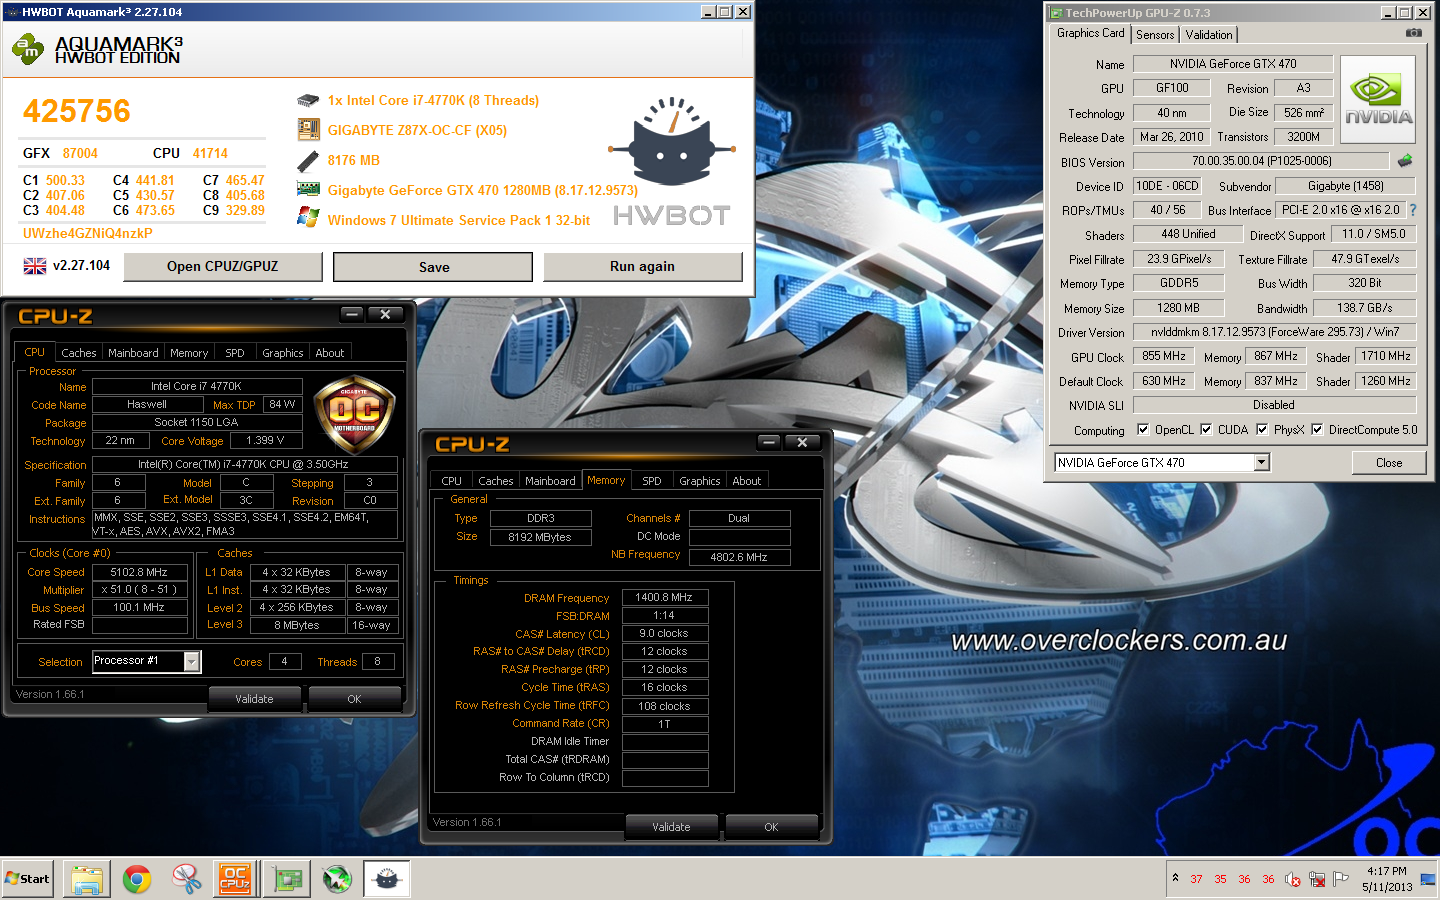Open Windows Explorer from the taskbar
This screenshot has width=1440, height=900.
87,879
